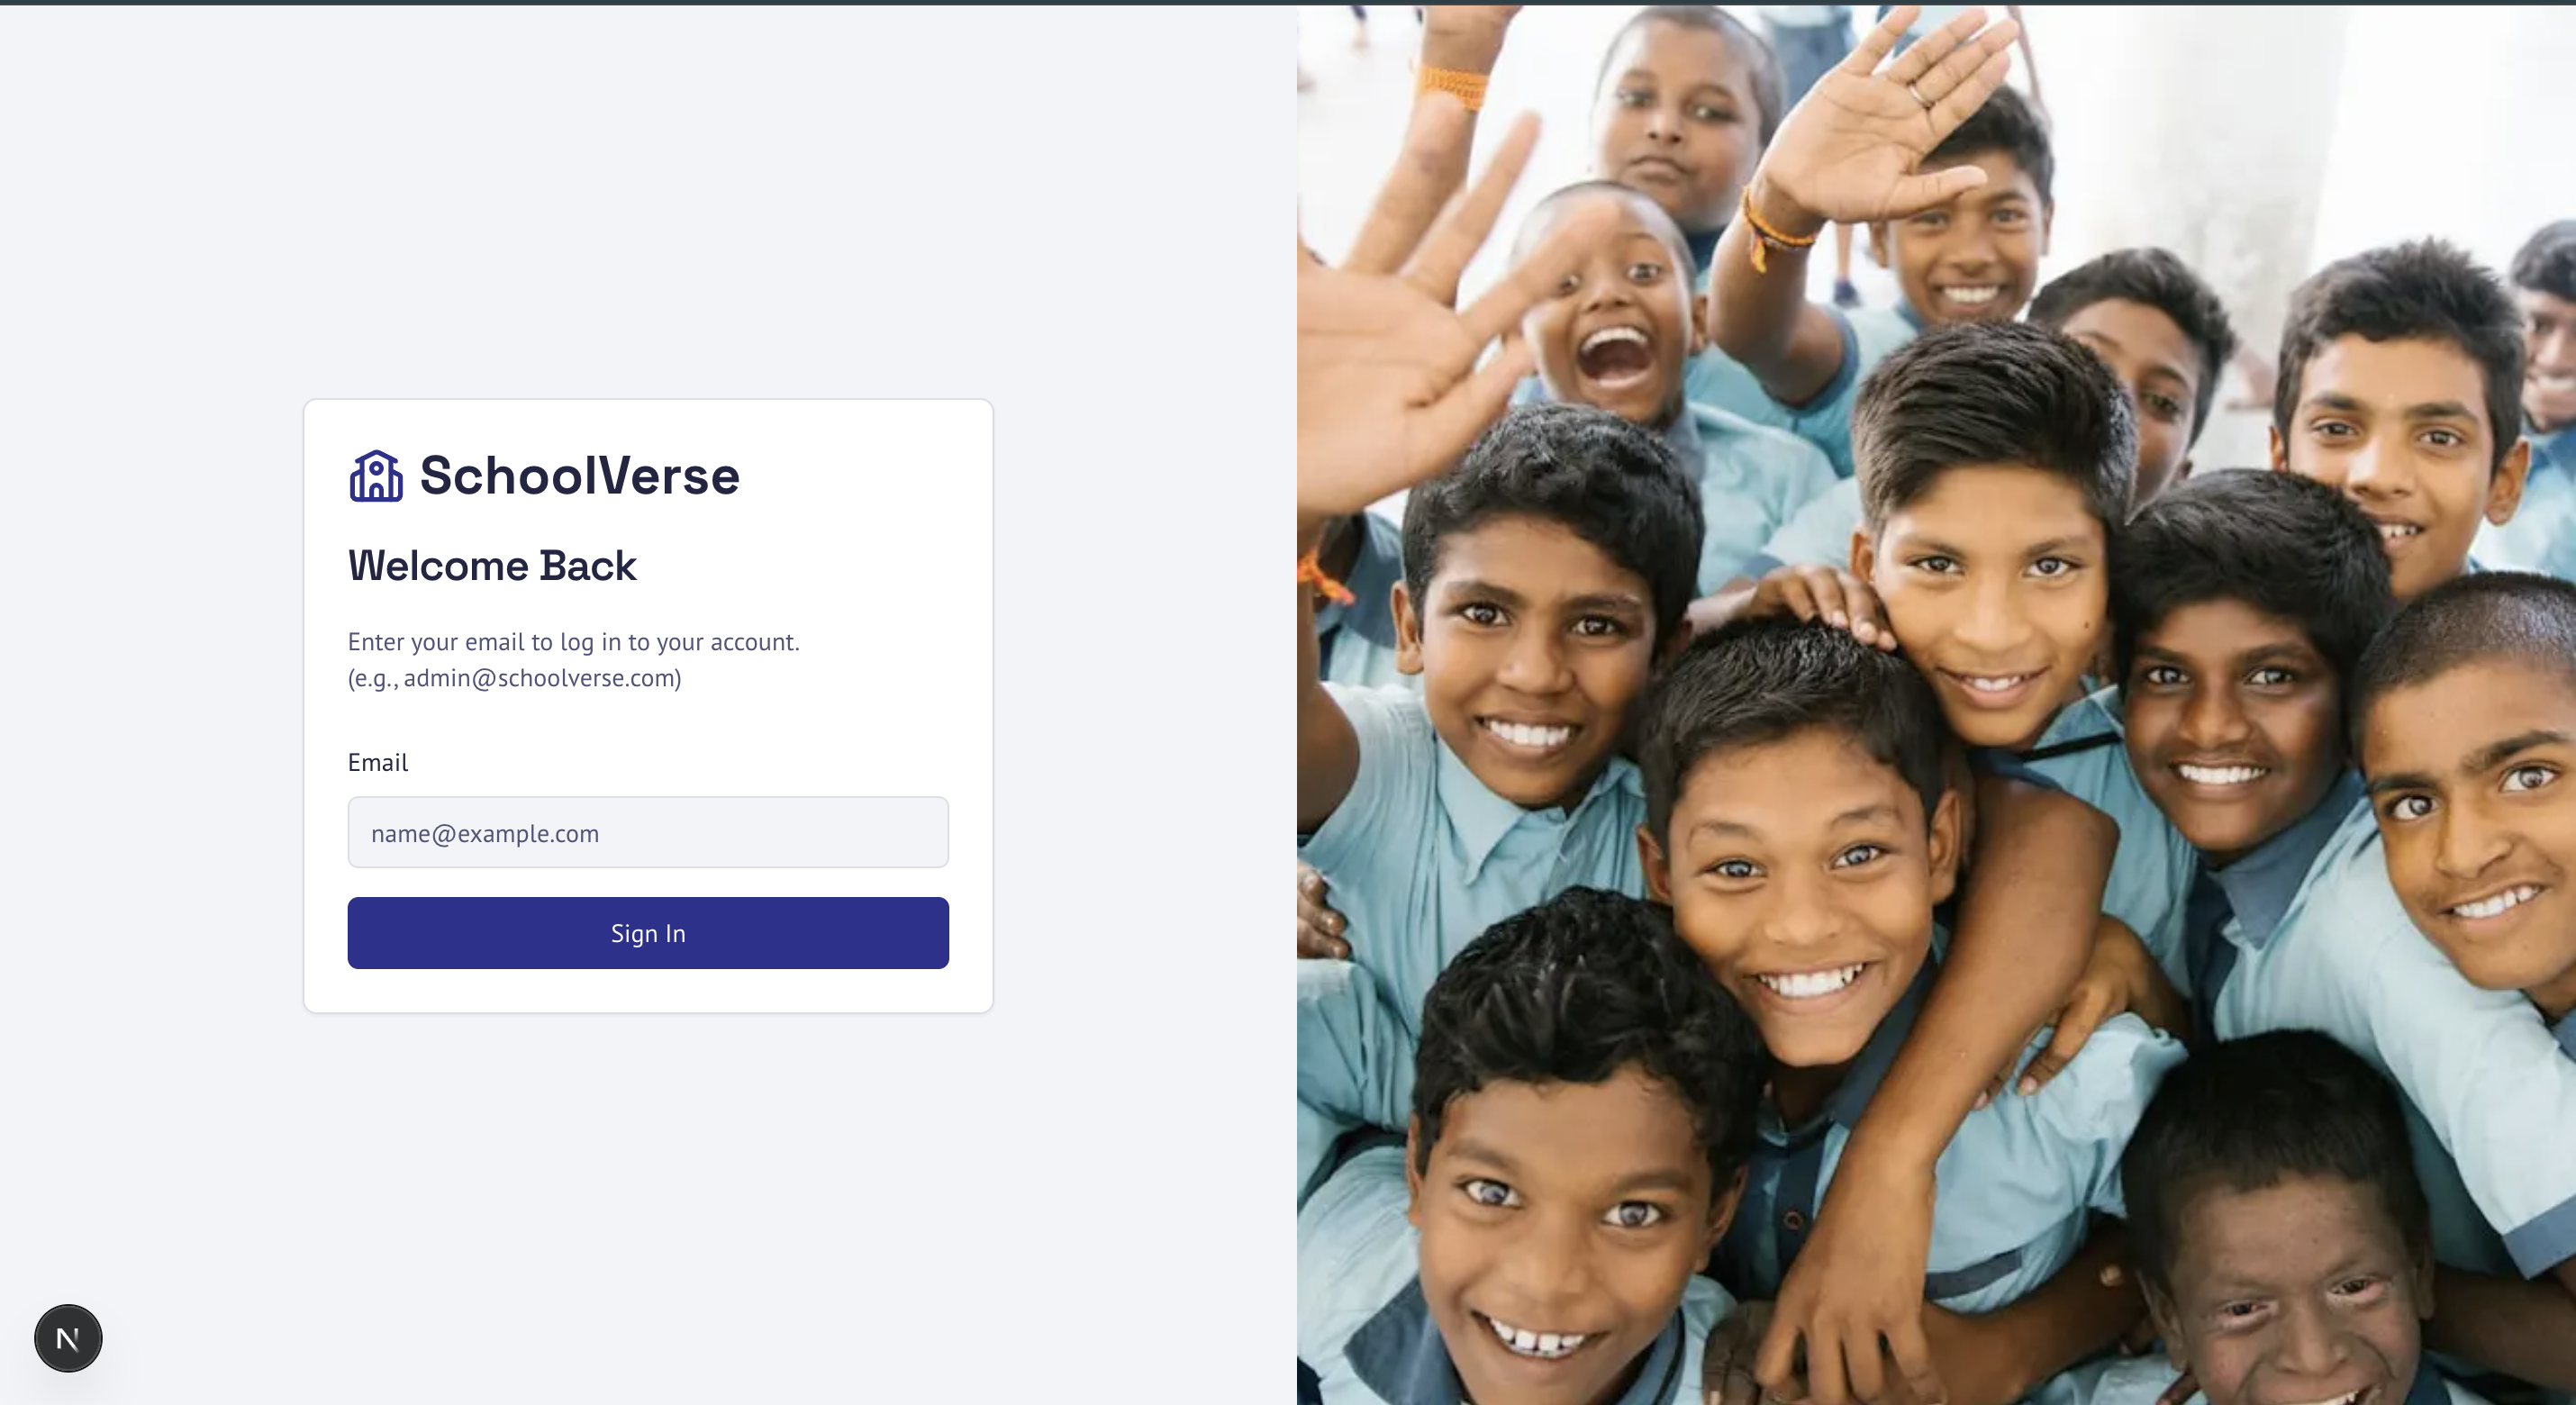
Task: Open the Next.js dev tools badge
Action: [x=68, y=1338]
